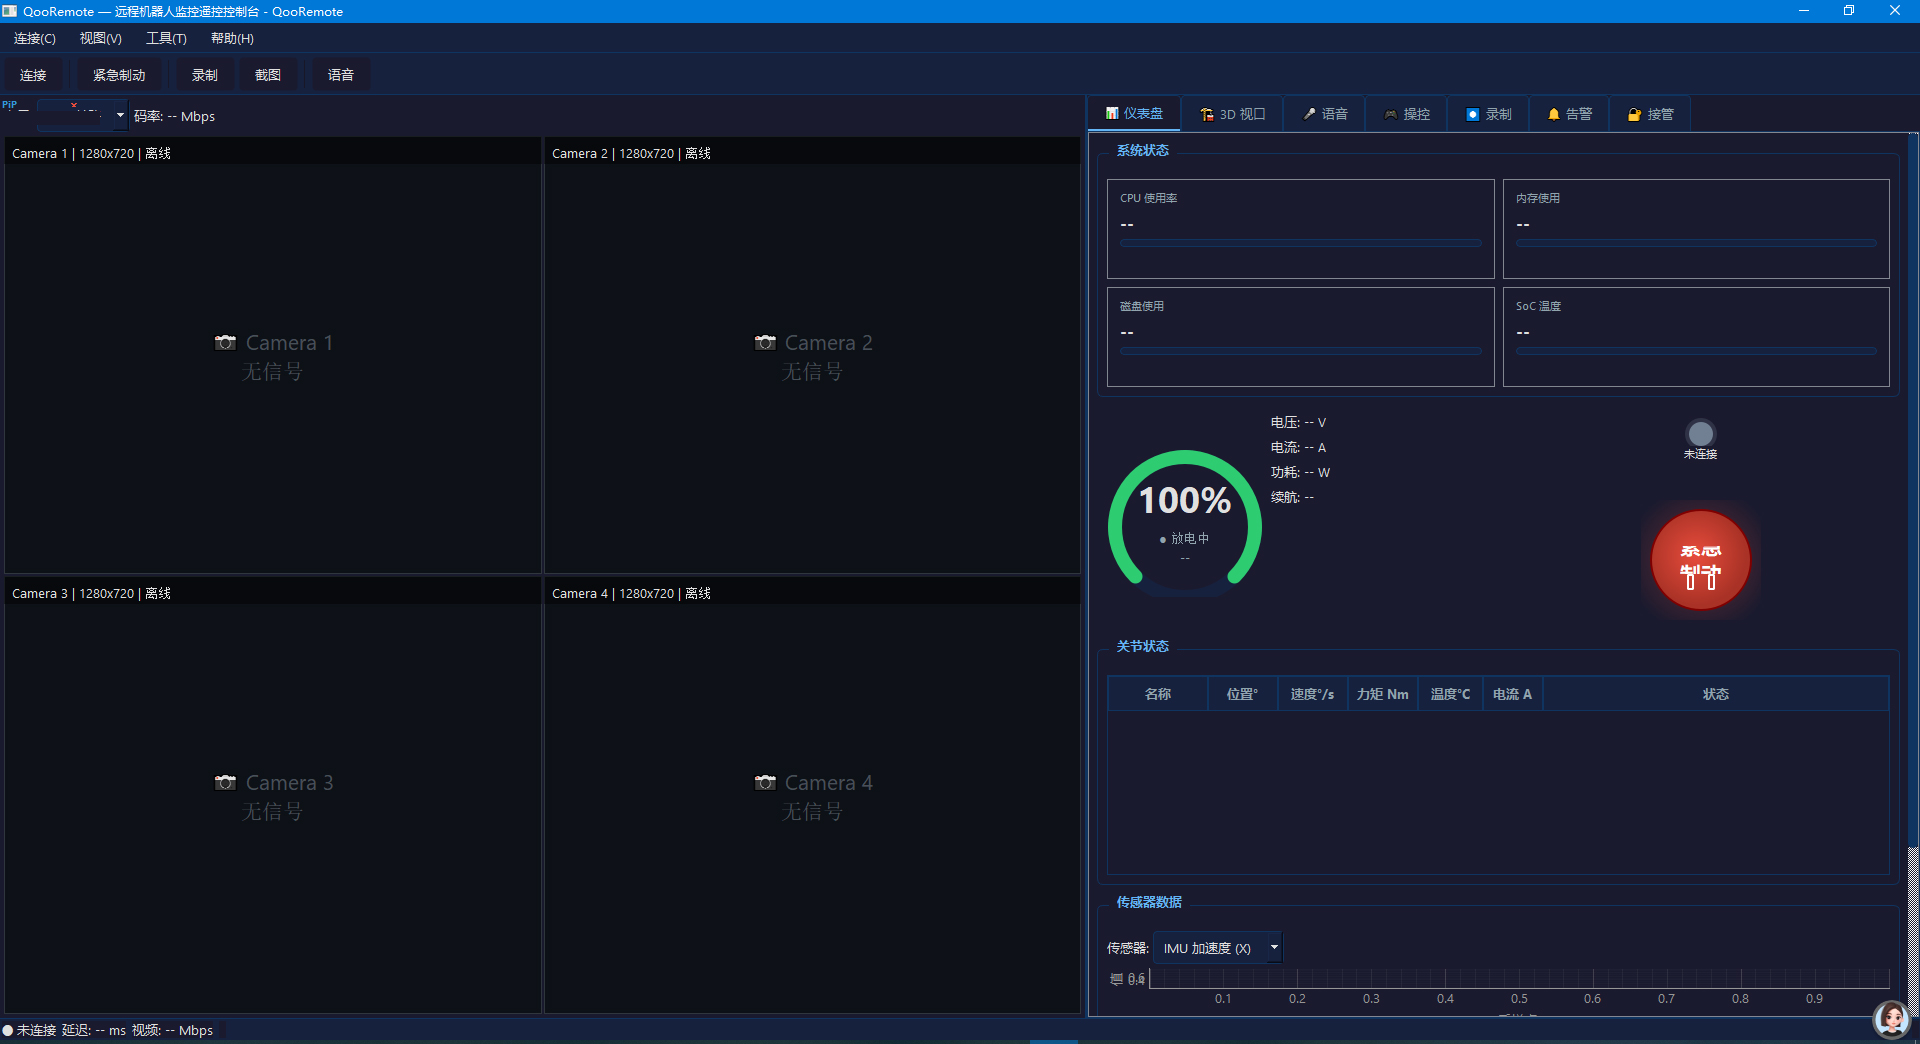Viewport: 1920px width, 1044px height.
Task: Open the 传感器 IMU 加速度 (X) dropdown
Action: [1217, 948]
